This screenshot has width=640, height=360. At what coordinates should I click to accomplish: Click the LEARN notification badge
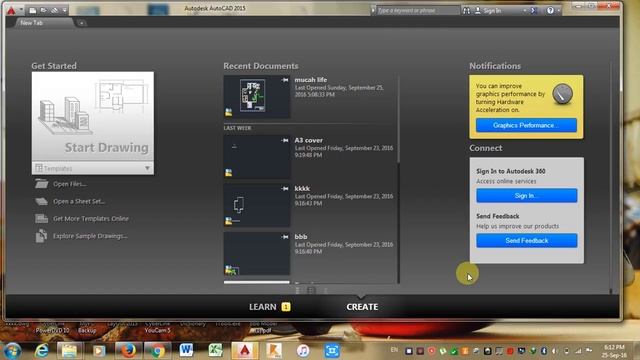[286, 307]
